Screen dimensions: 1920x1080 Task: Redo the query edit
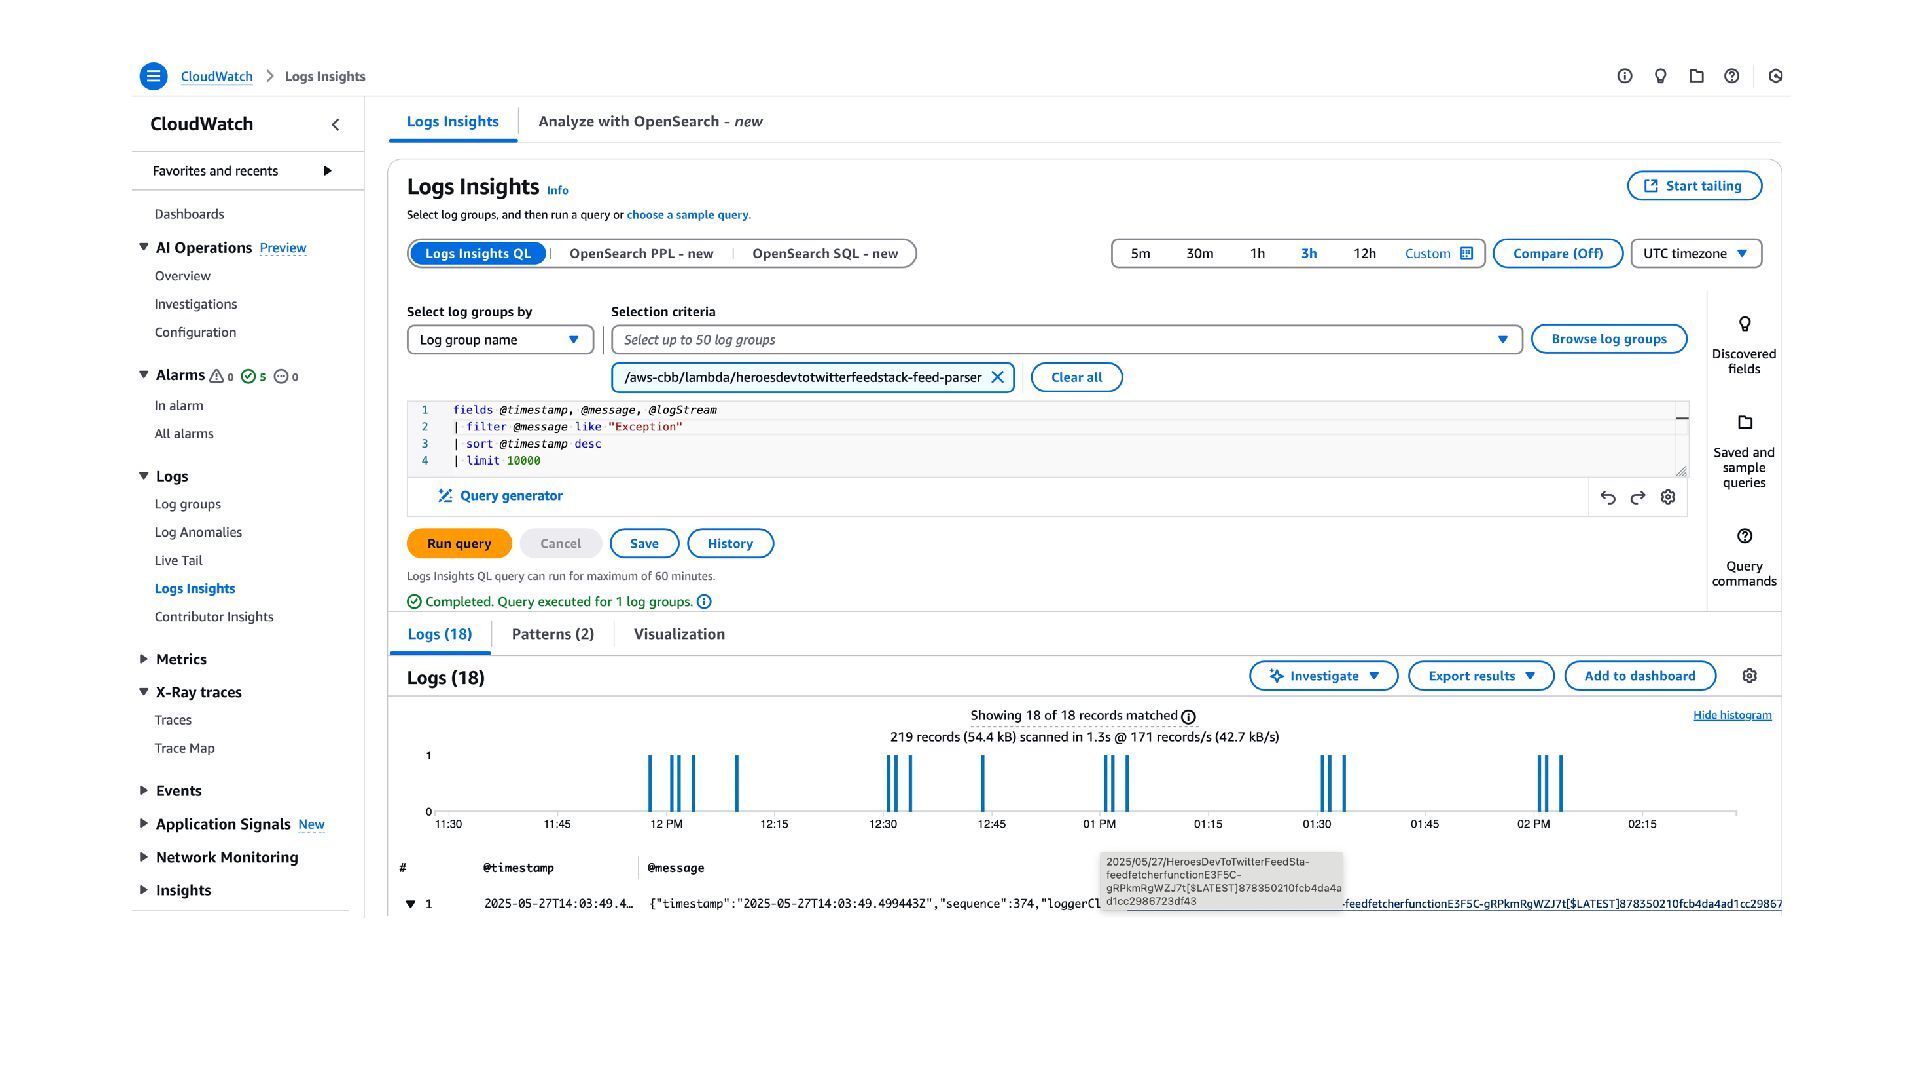coord(1638,497)
